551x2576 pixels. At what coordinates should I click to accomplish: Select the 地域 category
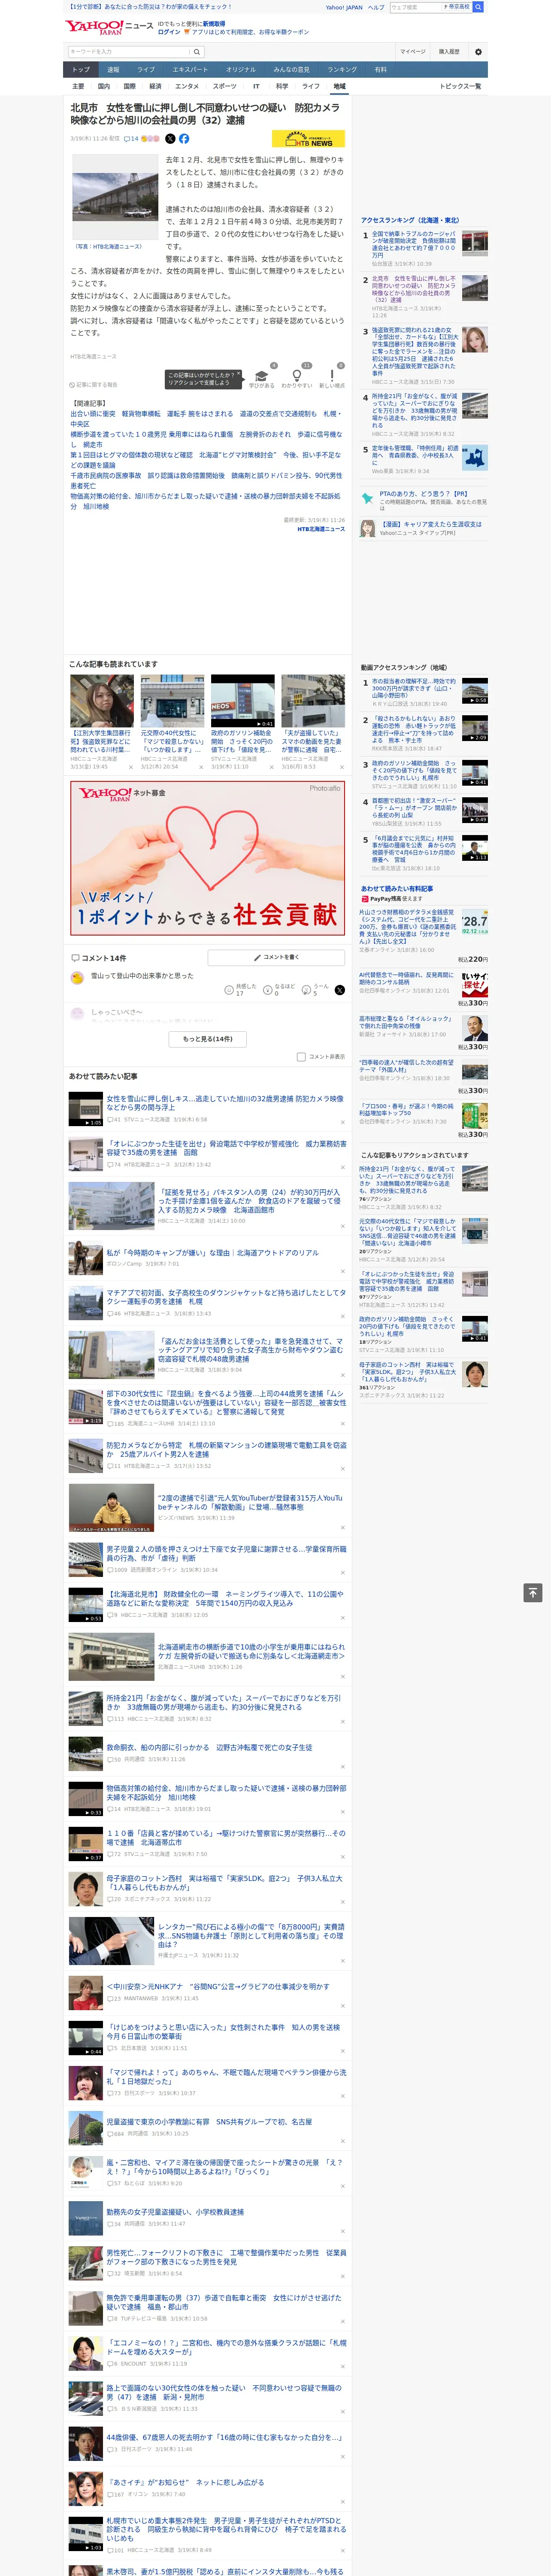[339, 86]
